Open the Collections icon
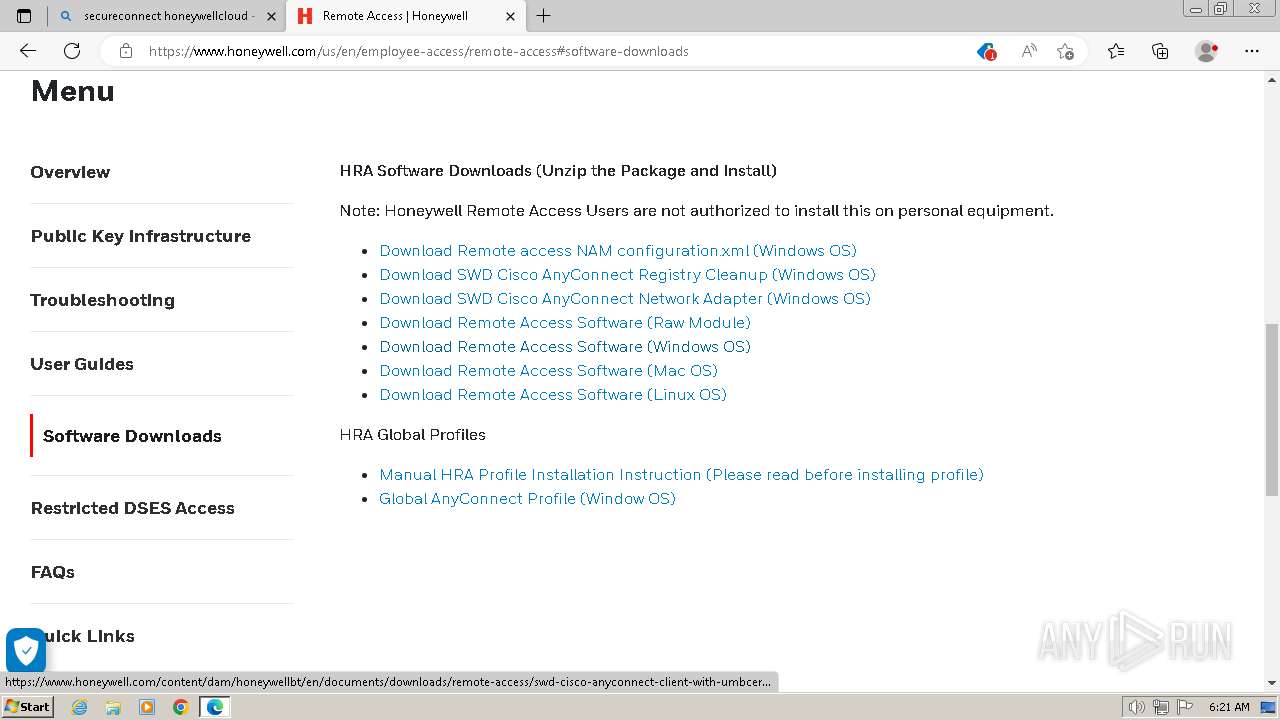The width and height of the screenshot is (1280, 720). pos(1160,51)
